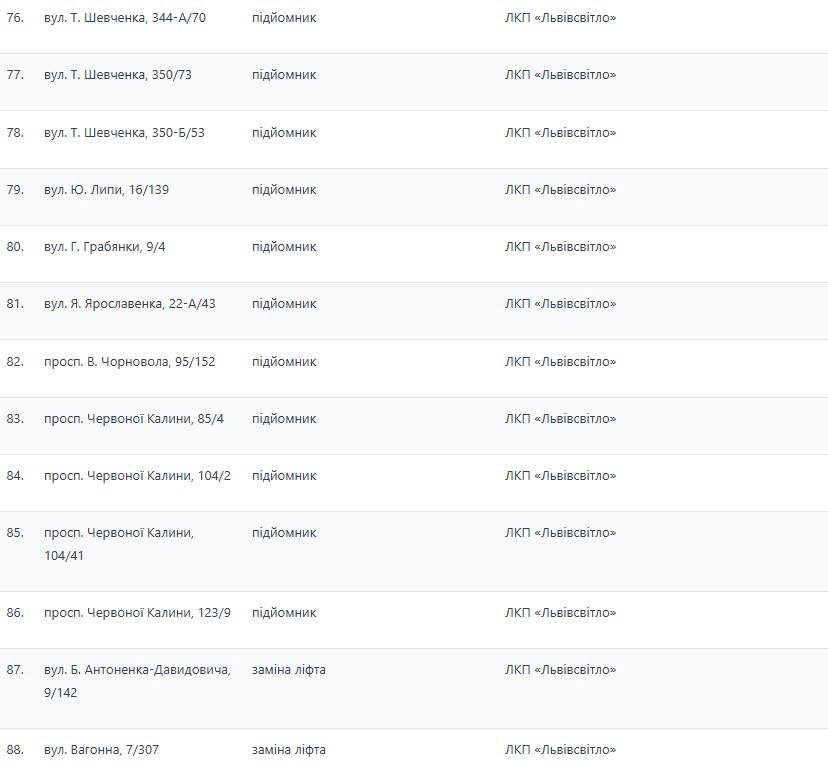Select "підйомник" in row 79
Viewport: 828px width, 780px height.
point(284,190)
